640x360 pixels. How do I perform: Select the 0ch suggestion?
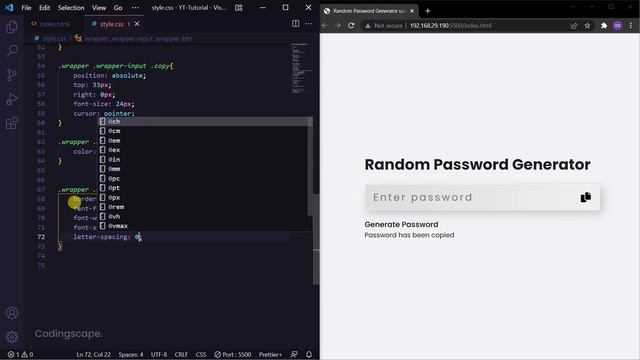click(205, 121)
